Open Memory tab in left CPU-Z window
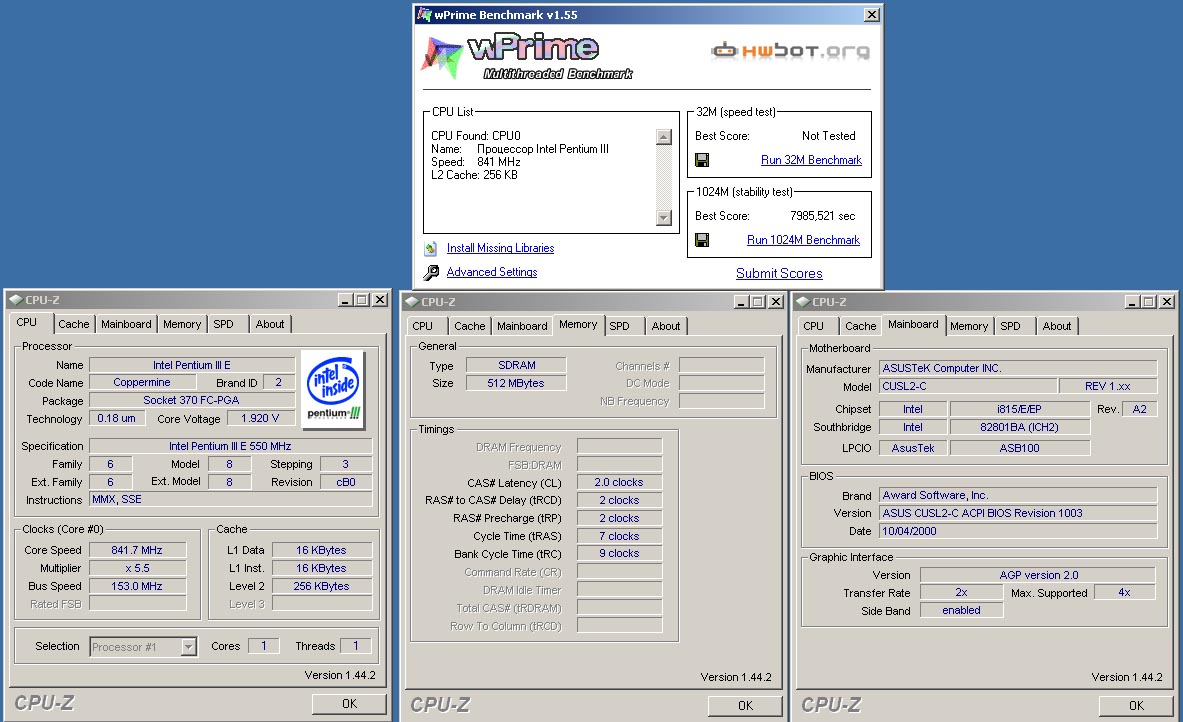This screenshot has width=1183, height=722. coord(182,324)
